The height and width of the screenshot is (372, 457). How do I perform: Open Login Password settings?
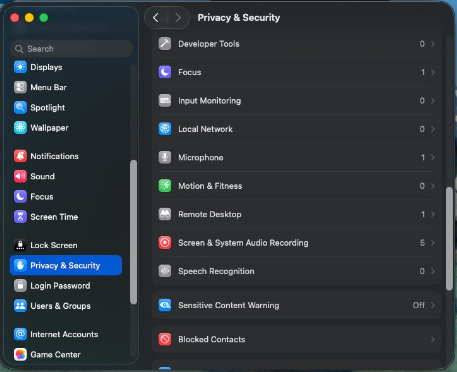pos(66,286)
